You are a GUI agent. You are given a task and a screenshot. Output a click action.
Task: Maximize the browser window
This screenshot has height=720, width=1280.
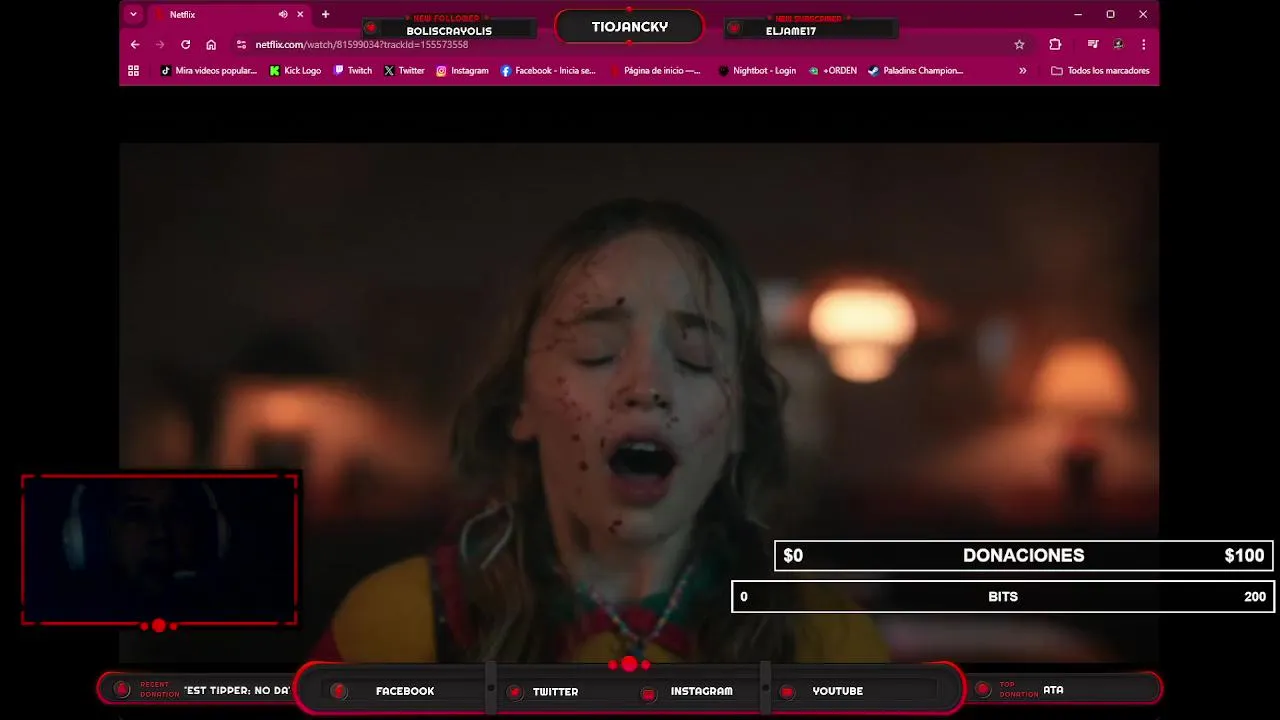pos(1110,14)
